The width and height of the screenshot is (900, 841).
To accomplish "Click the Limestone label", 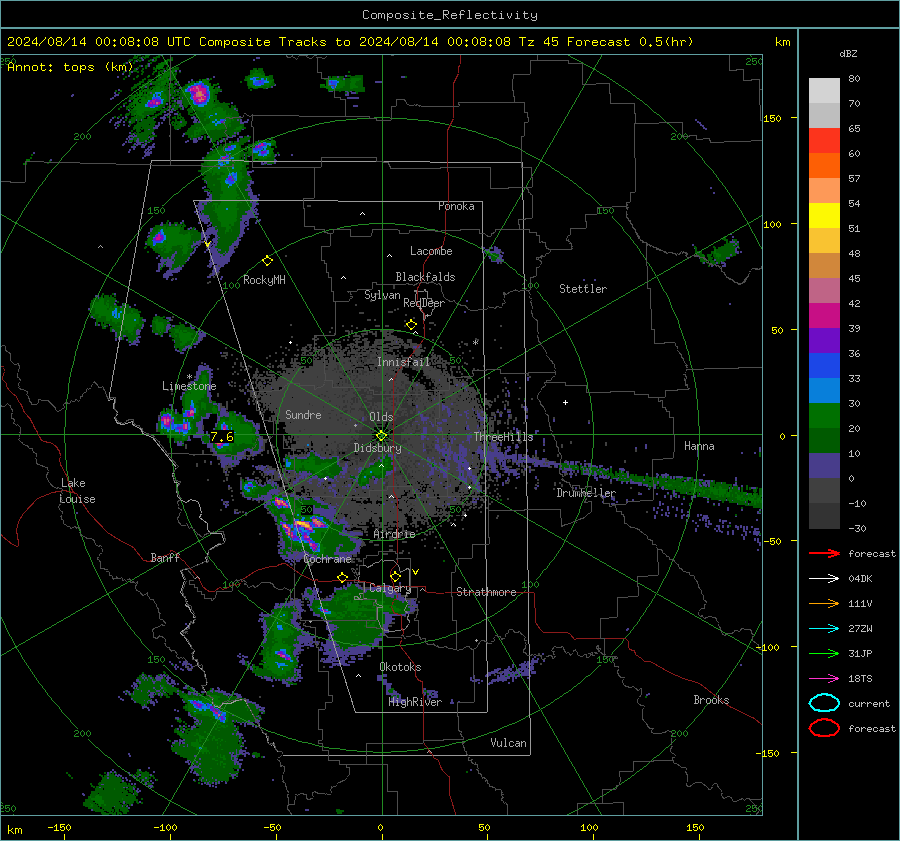I will [x=189, y=386].
